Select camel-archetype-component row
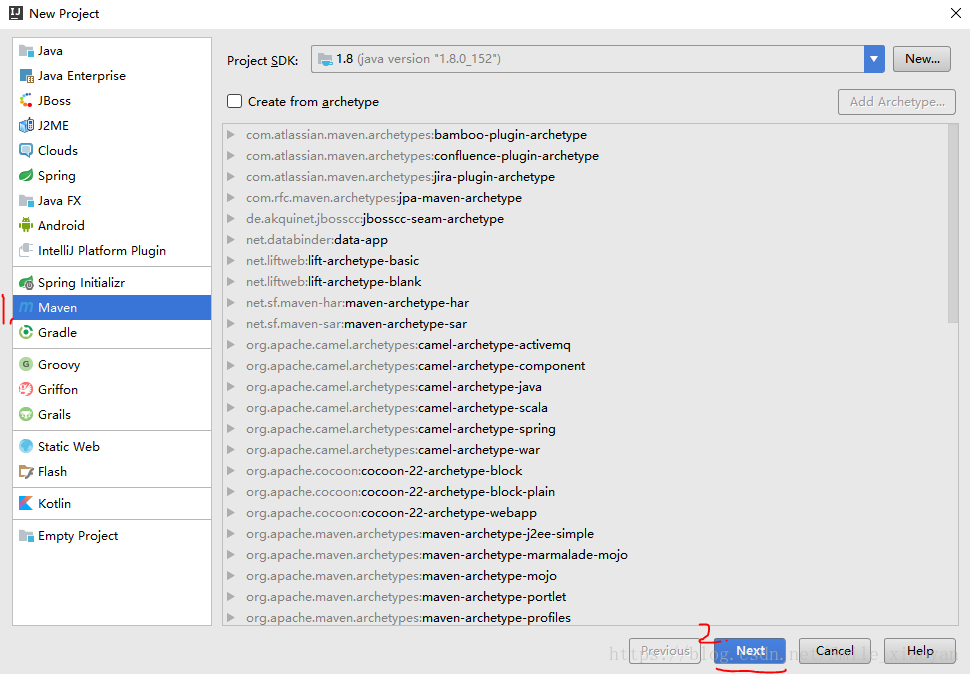 coord(585,365)
